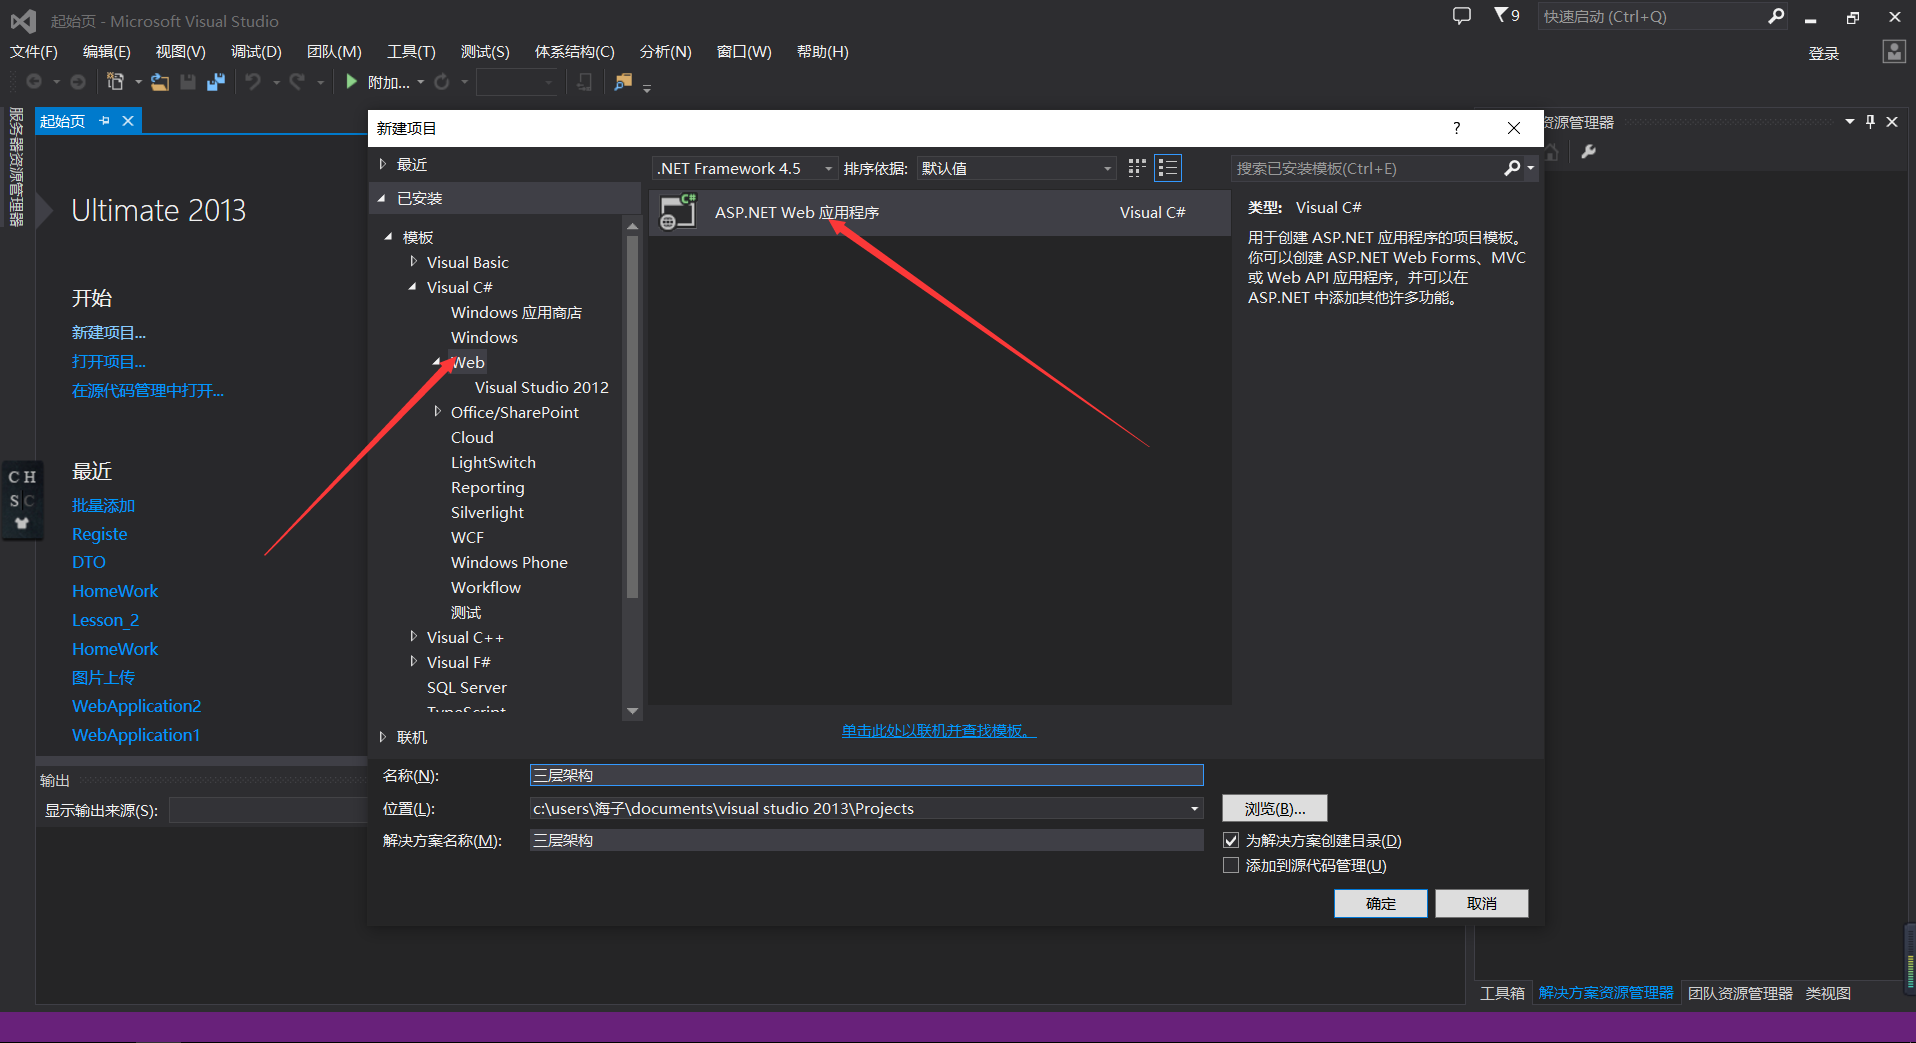This screenshot has height=1043, width=1916.
Task: Select the ASP.NET Web 应用程序 template icon
Action: point(678,212)
